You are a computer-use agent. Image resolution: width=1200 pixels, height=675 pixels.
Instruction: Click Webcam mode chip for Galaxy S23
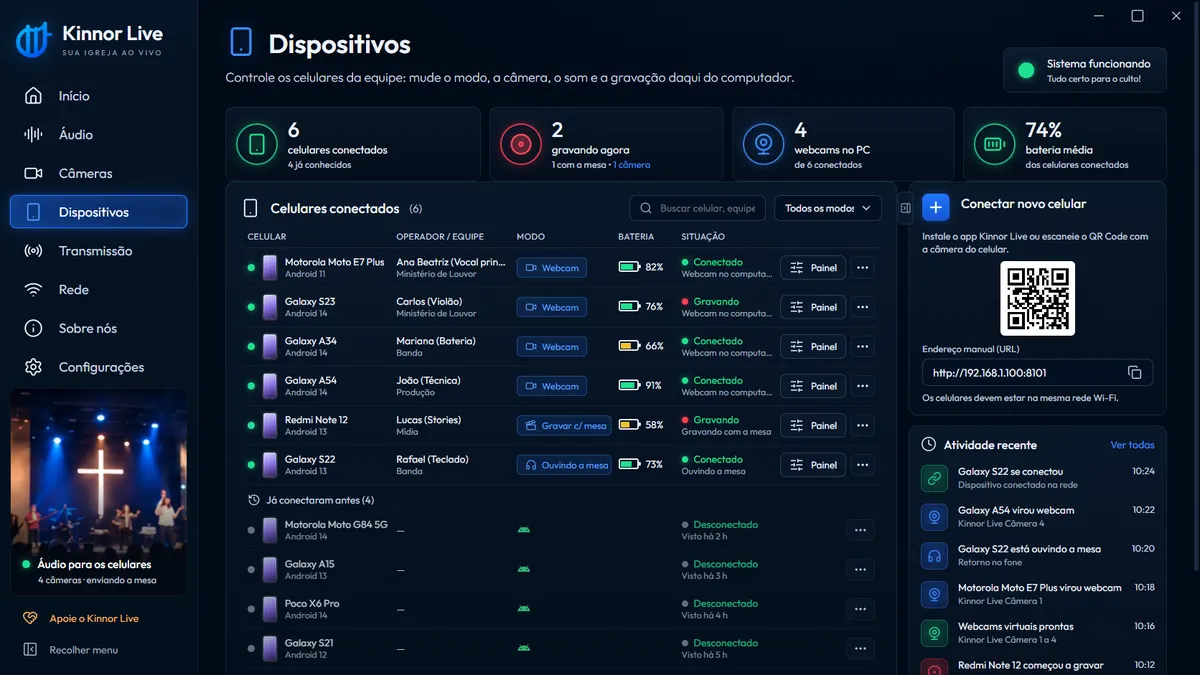click(552, 307)
